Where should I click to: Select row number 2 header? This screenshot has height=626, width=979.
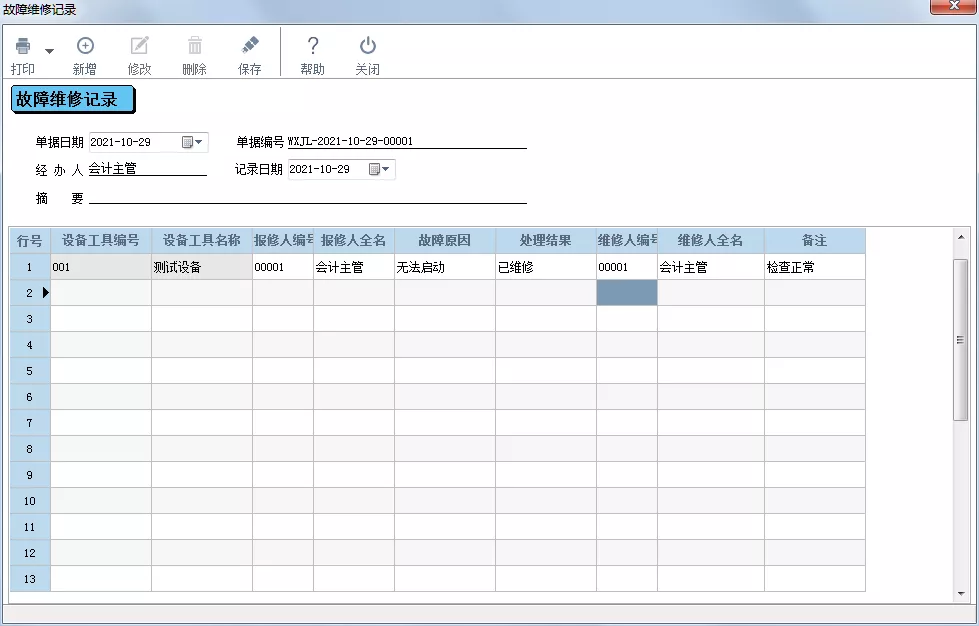click(30, 293)
